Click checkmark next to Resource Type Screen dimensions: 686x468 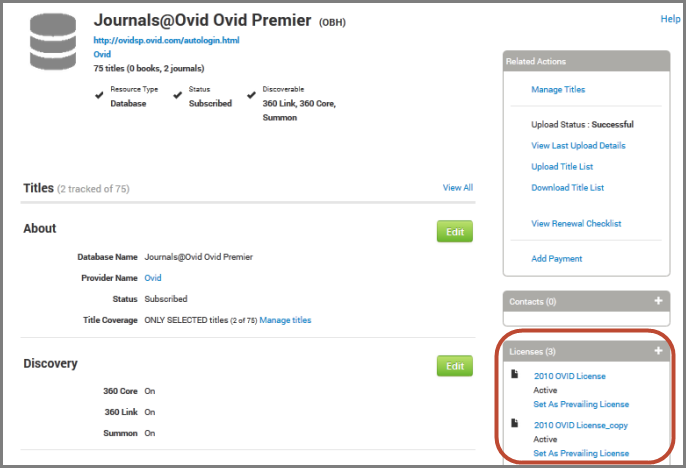tap(99, 95)
